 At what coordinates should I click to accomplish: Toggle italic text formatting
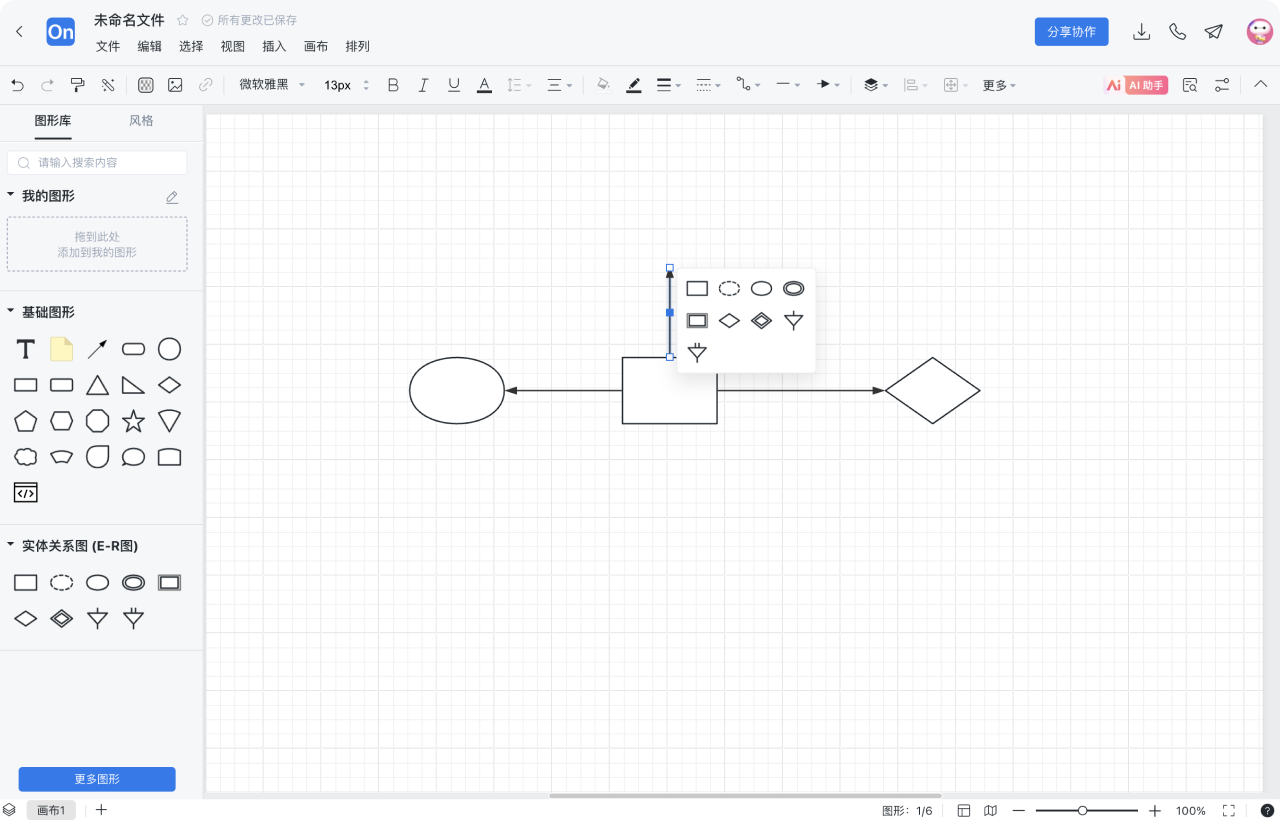[423, 85]
